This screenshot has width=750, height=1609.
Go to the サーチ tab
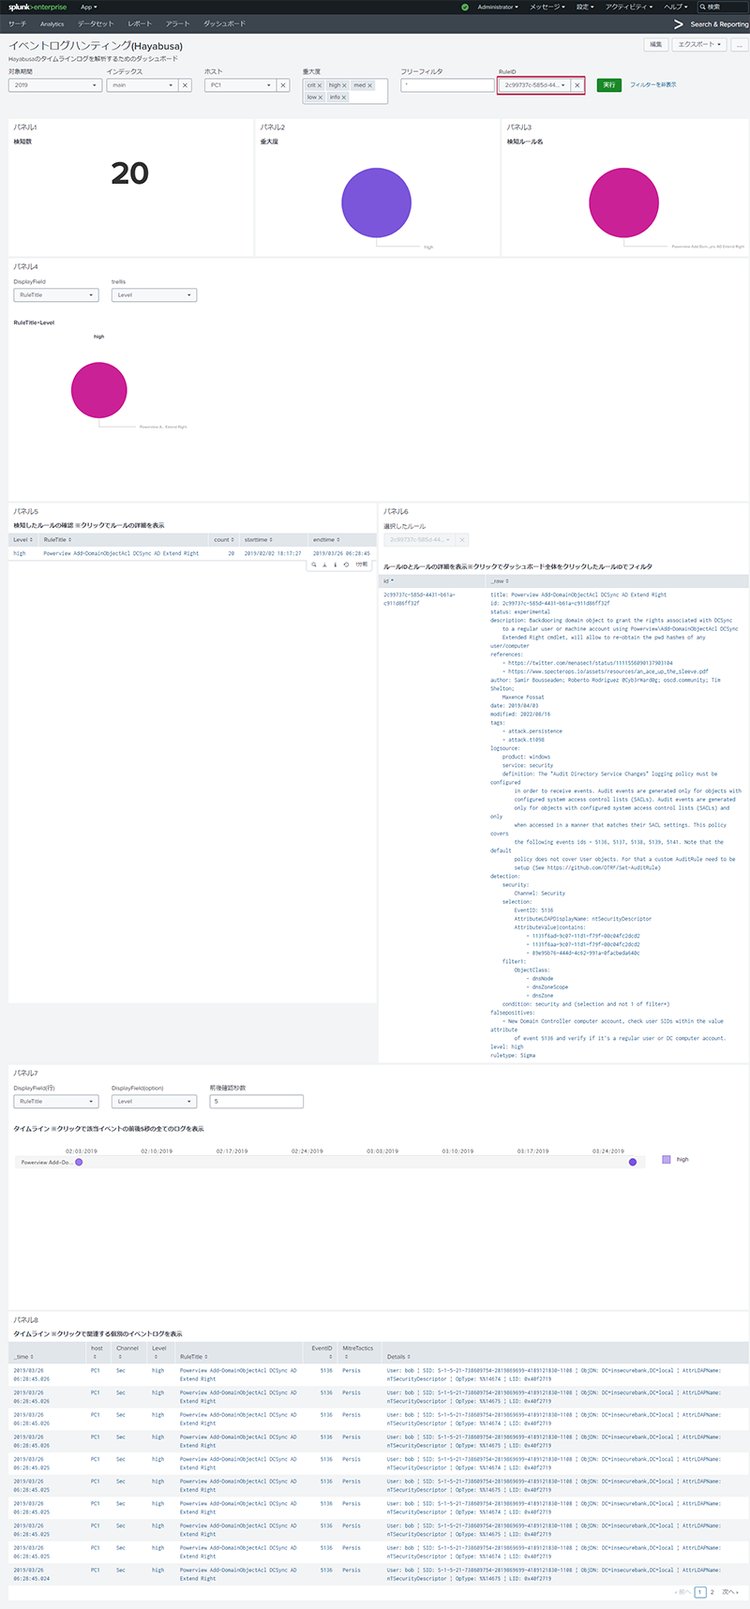tap(17, 23)
